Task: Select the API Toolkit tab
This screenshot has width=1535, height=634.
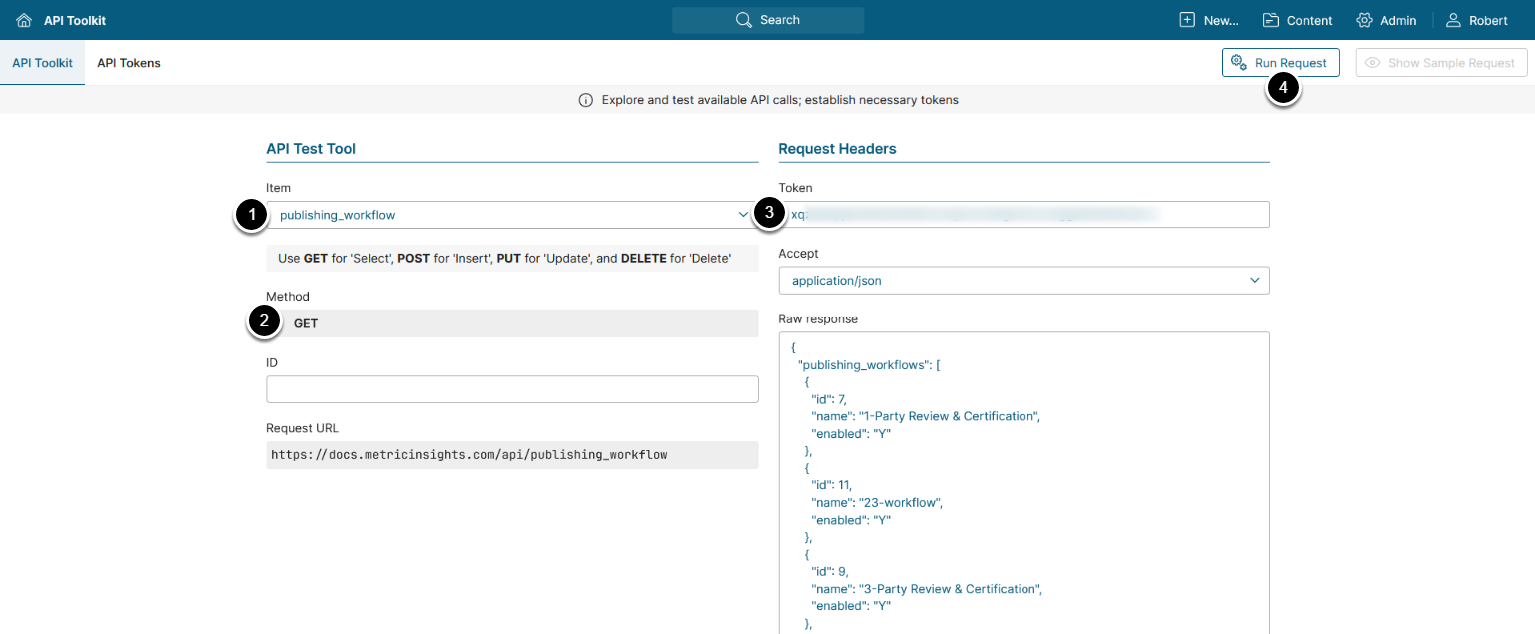Action: tap(42, 63)
